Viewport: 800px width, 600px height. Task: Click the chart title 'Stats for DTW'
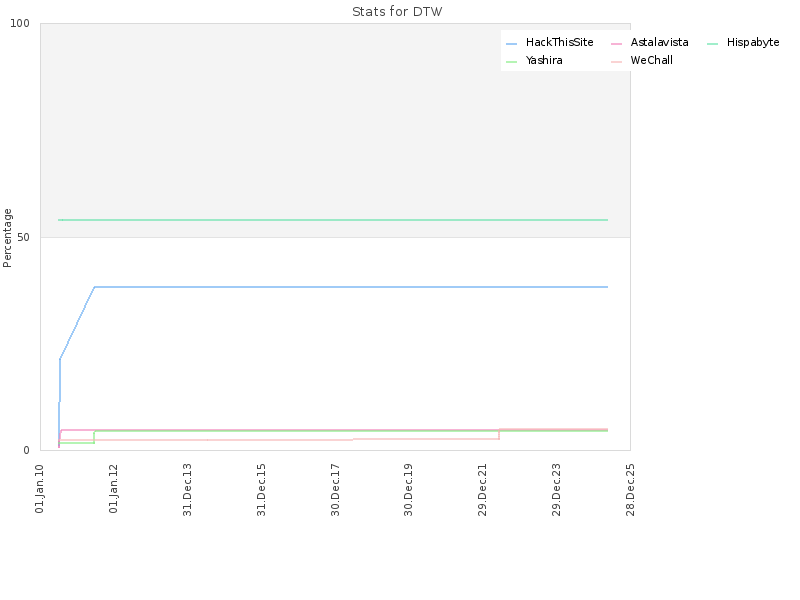point(397,12)
